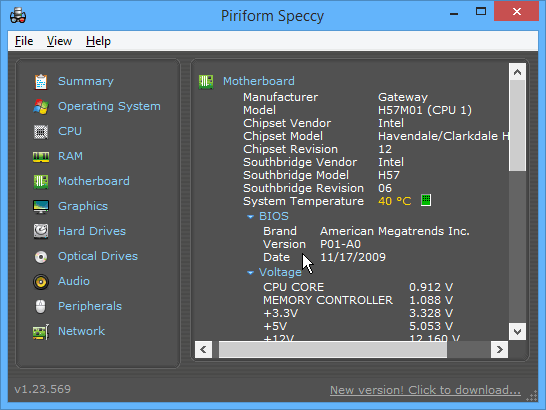Screen dimensions: 546x410
Task: Click the Operating System Windows flag icon
Action: point(41,107)
